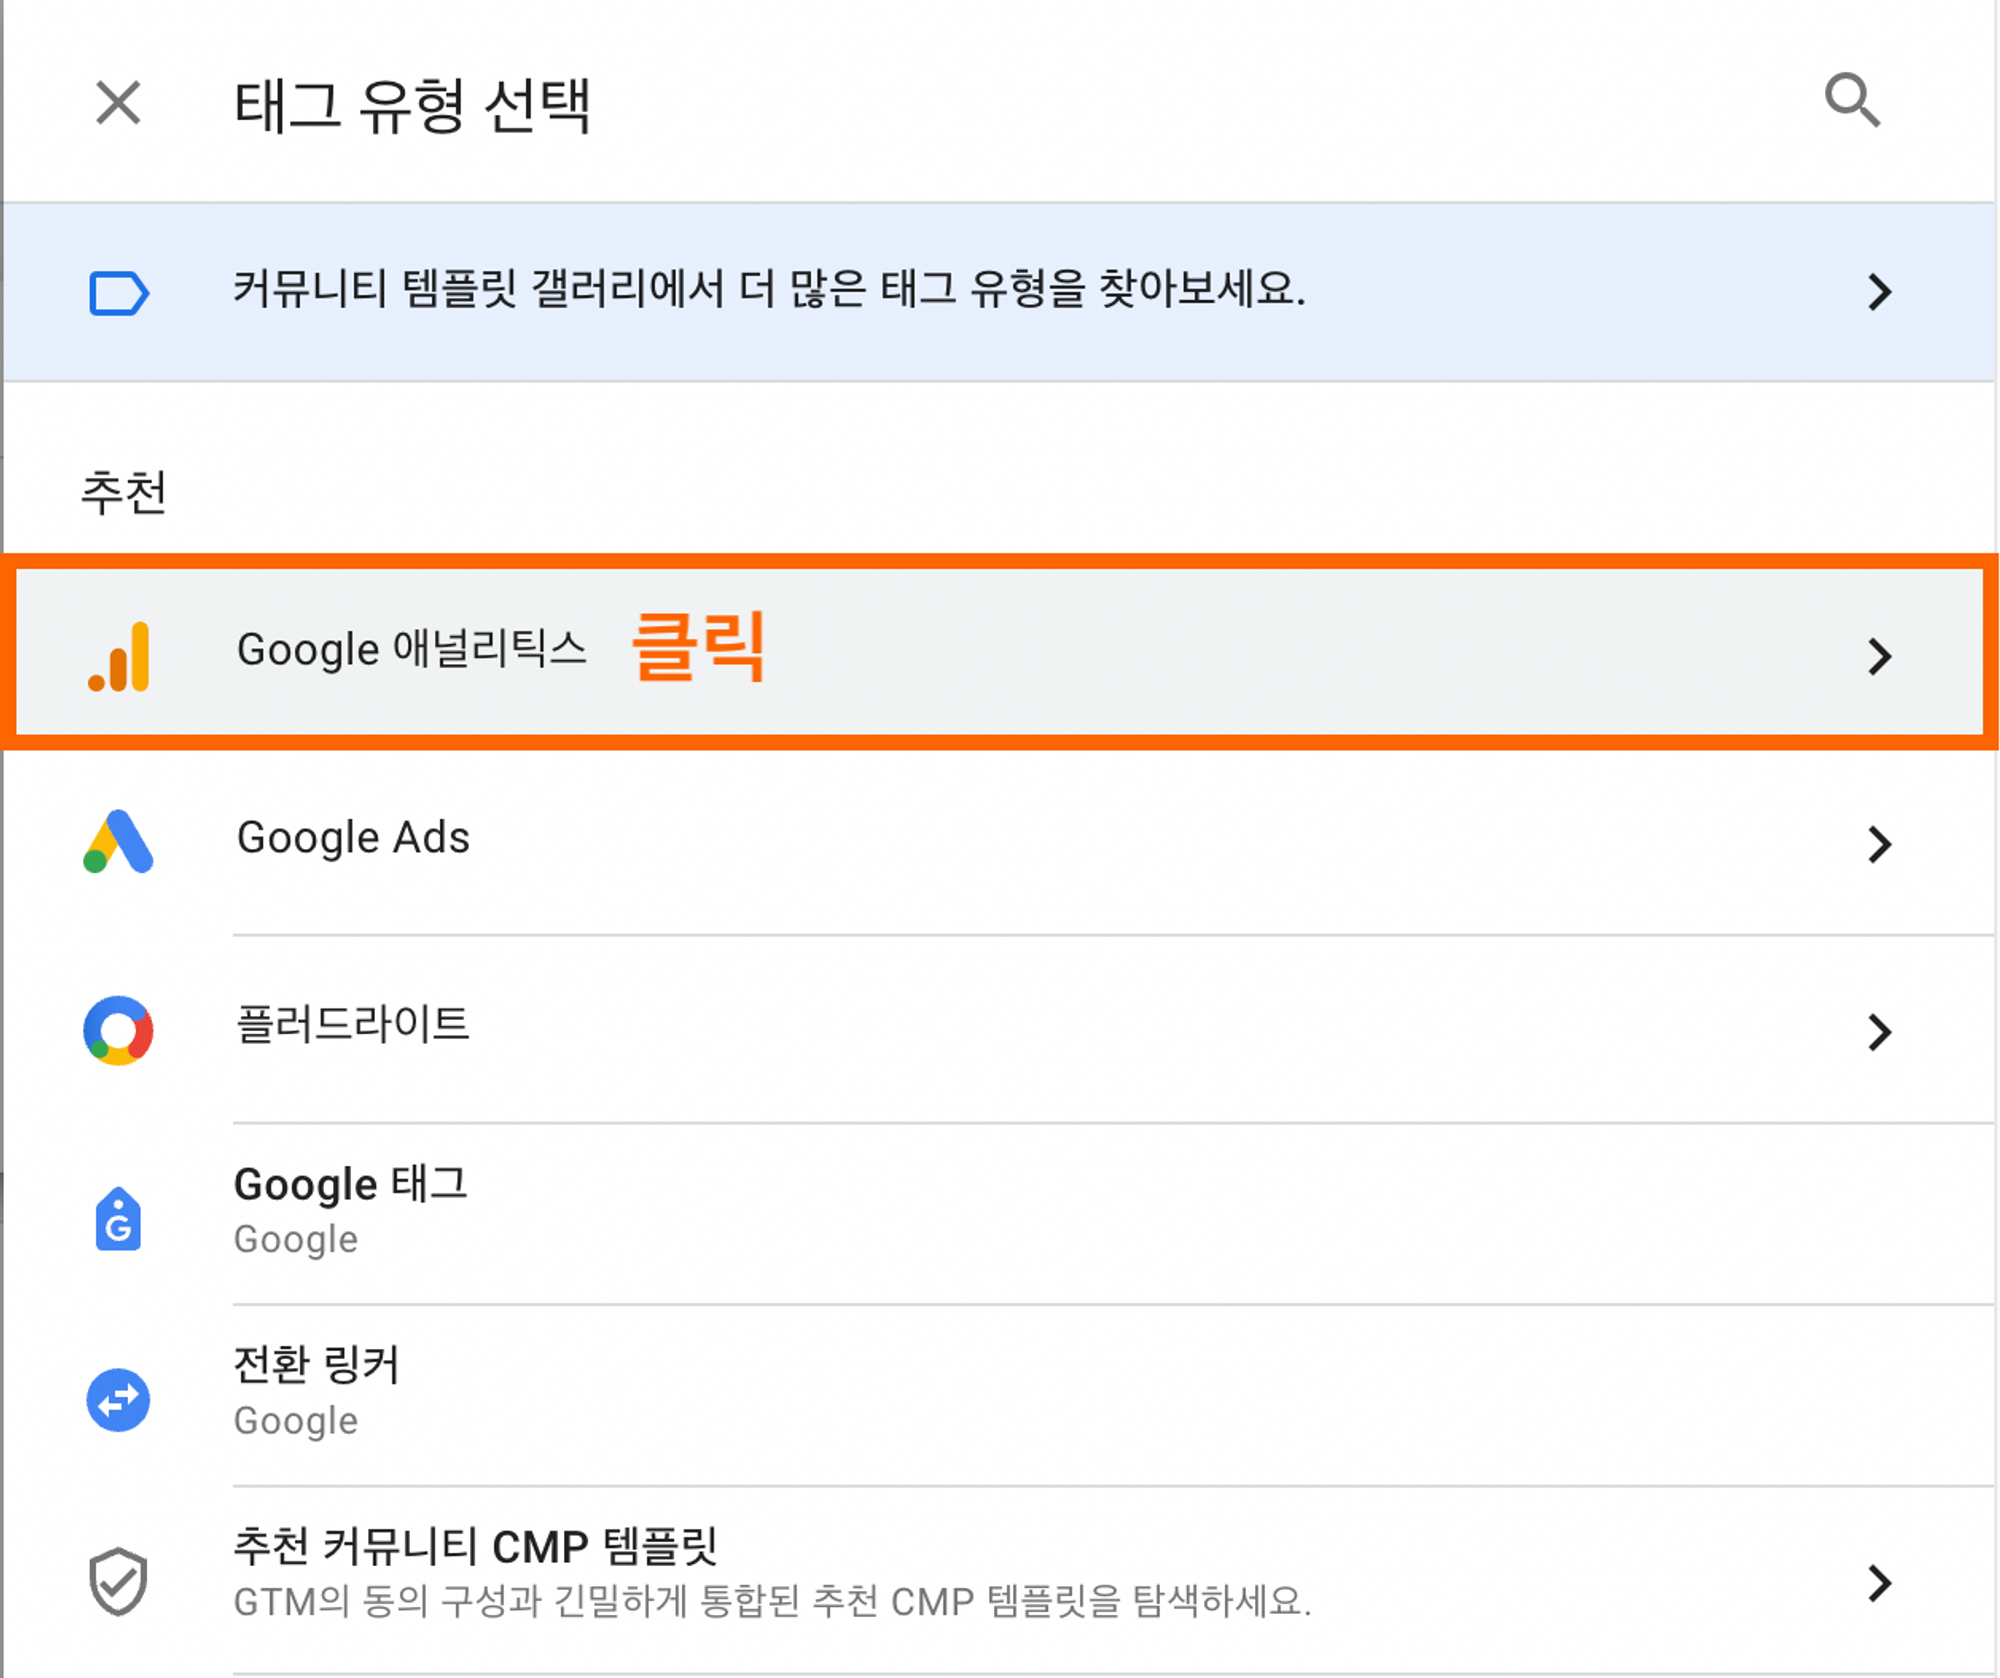
Task: Expand chevron in CMP 템플릿 row
Action: (x=1880, y=1583)
